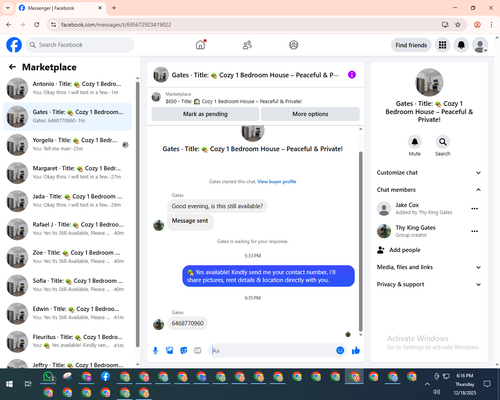Open the Zoe conversation
The height and width of the screenshot is (400, 500).
pos(68,257)
